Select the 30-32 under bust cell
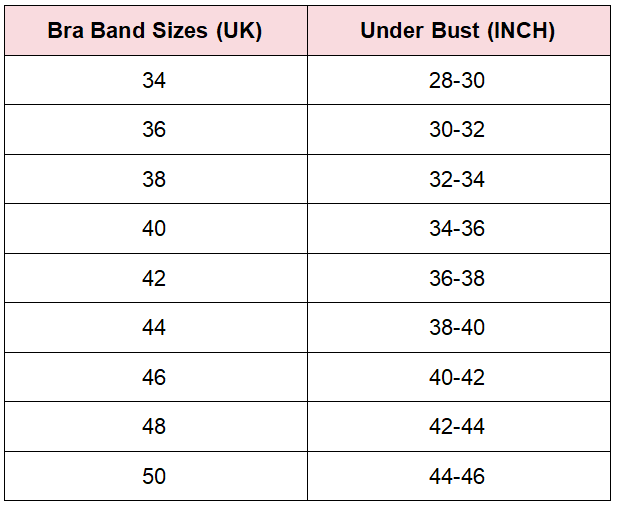Viewport: 617px width, 509px height. pyautogui.click(x=459, y=129)
